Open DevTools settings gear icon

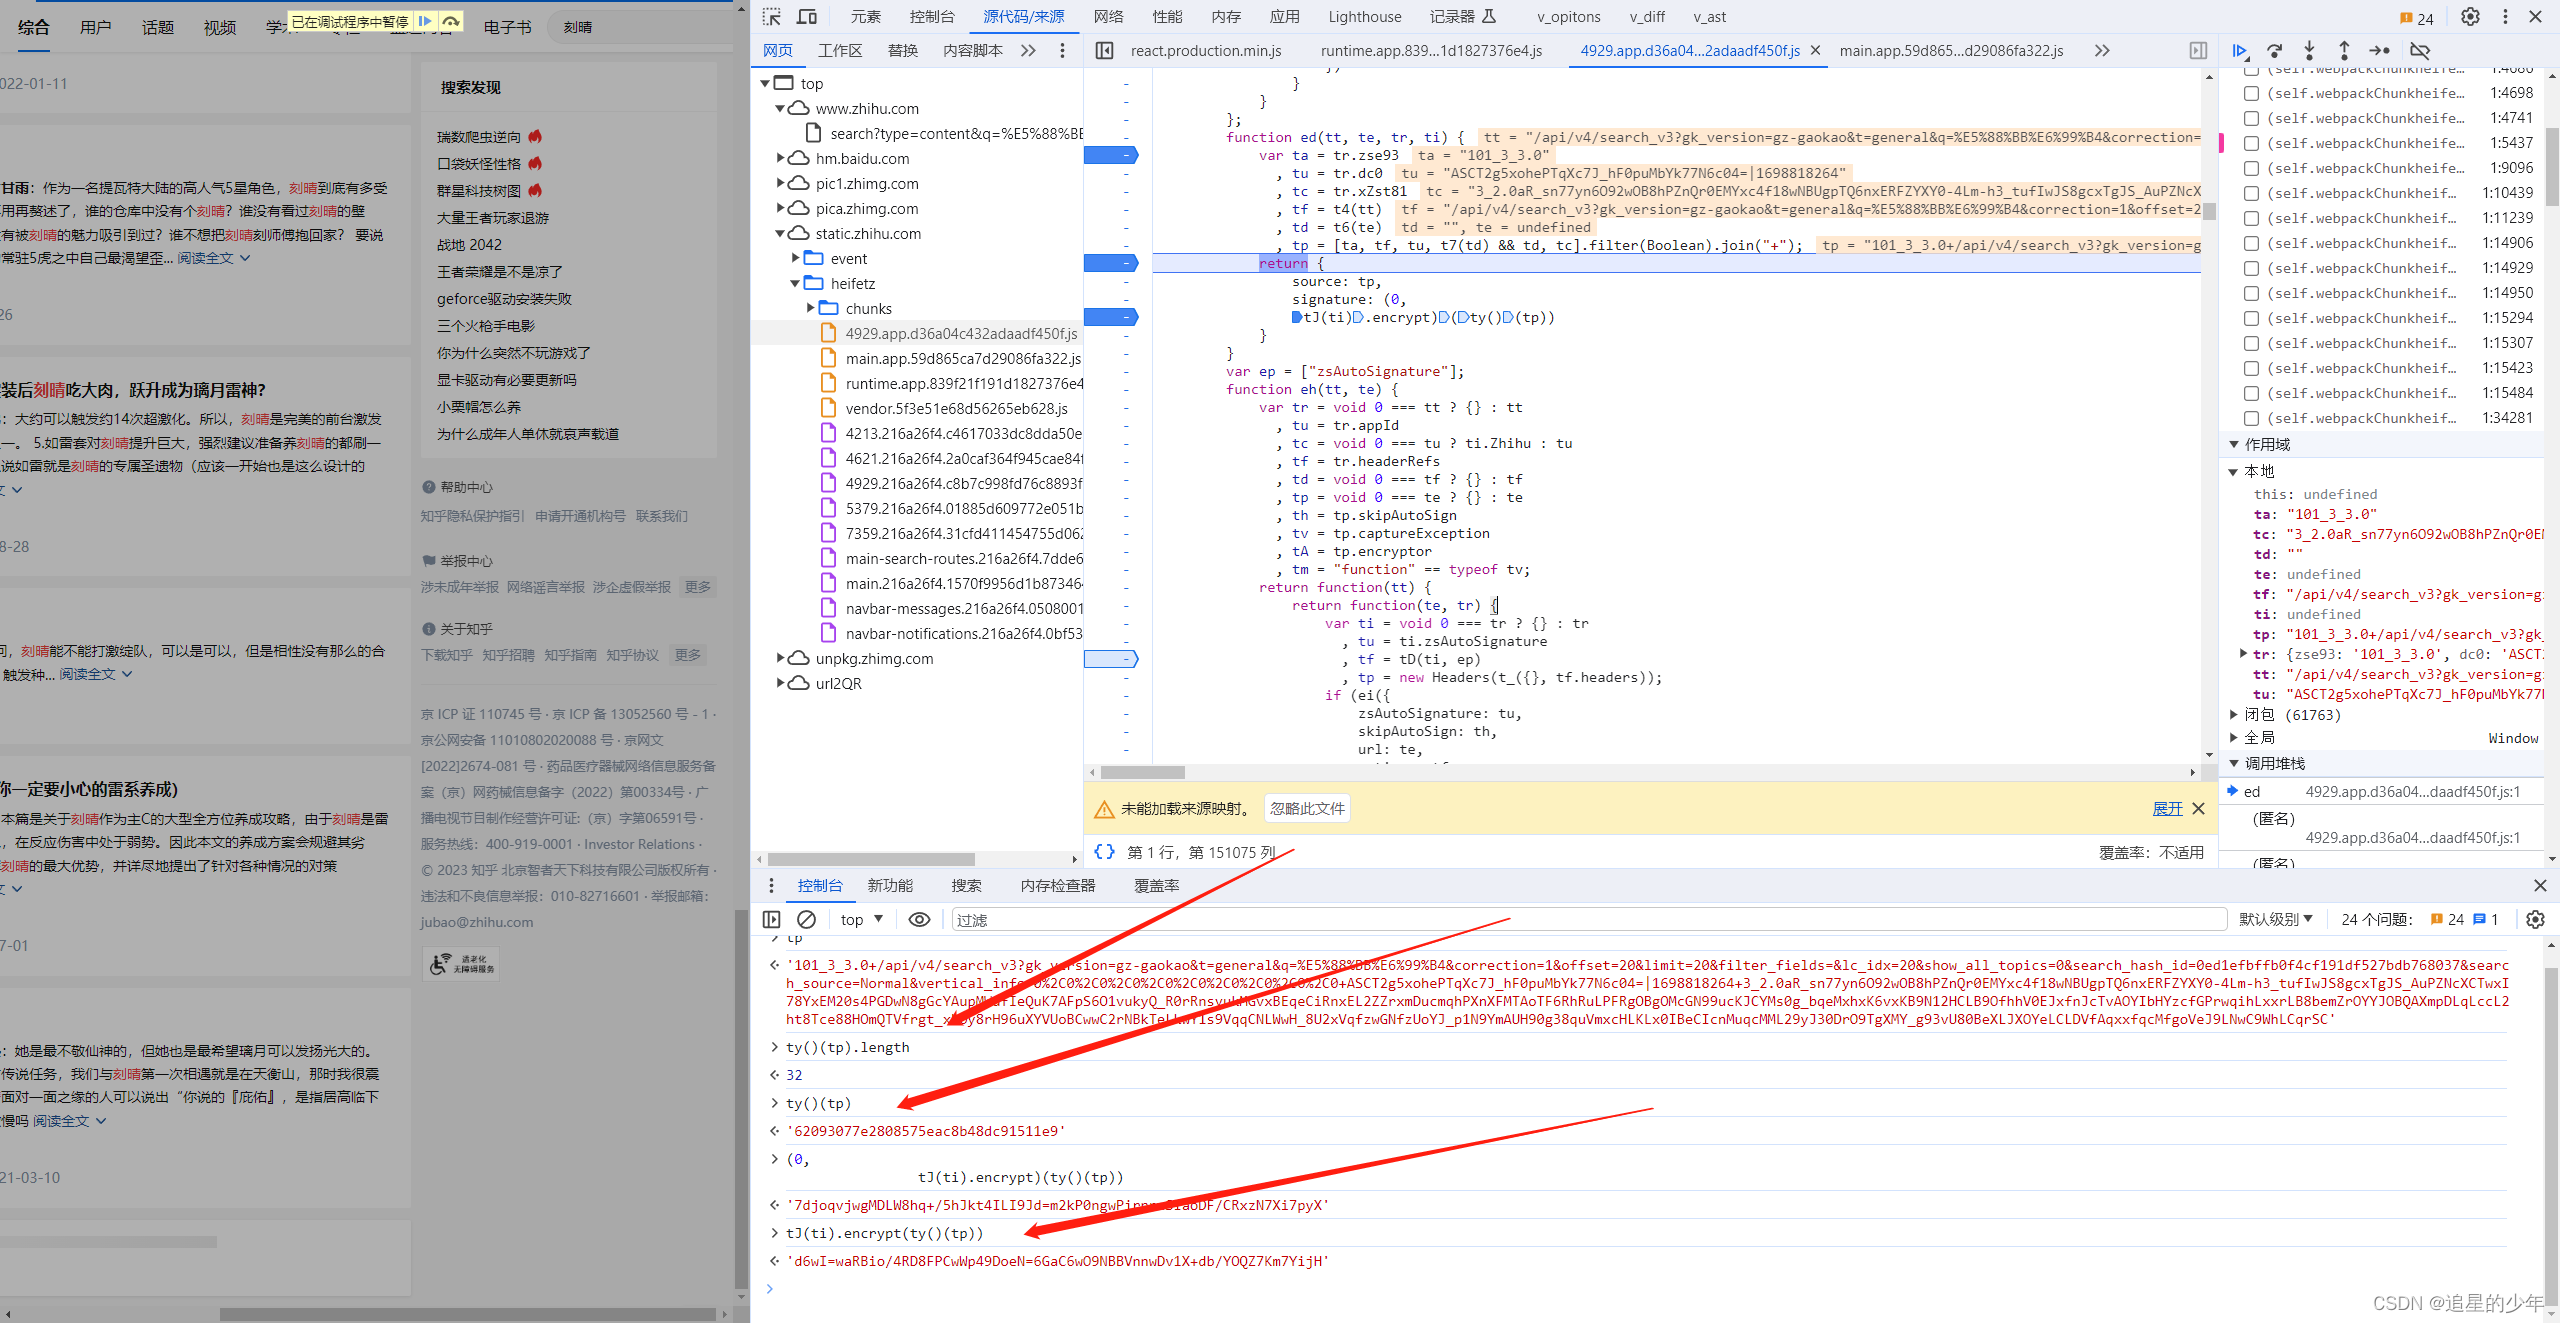point(2470,16)
